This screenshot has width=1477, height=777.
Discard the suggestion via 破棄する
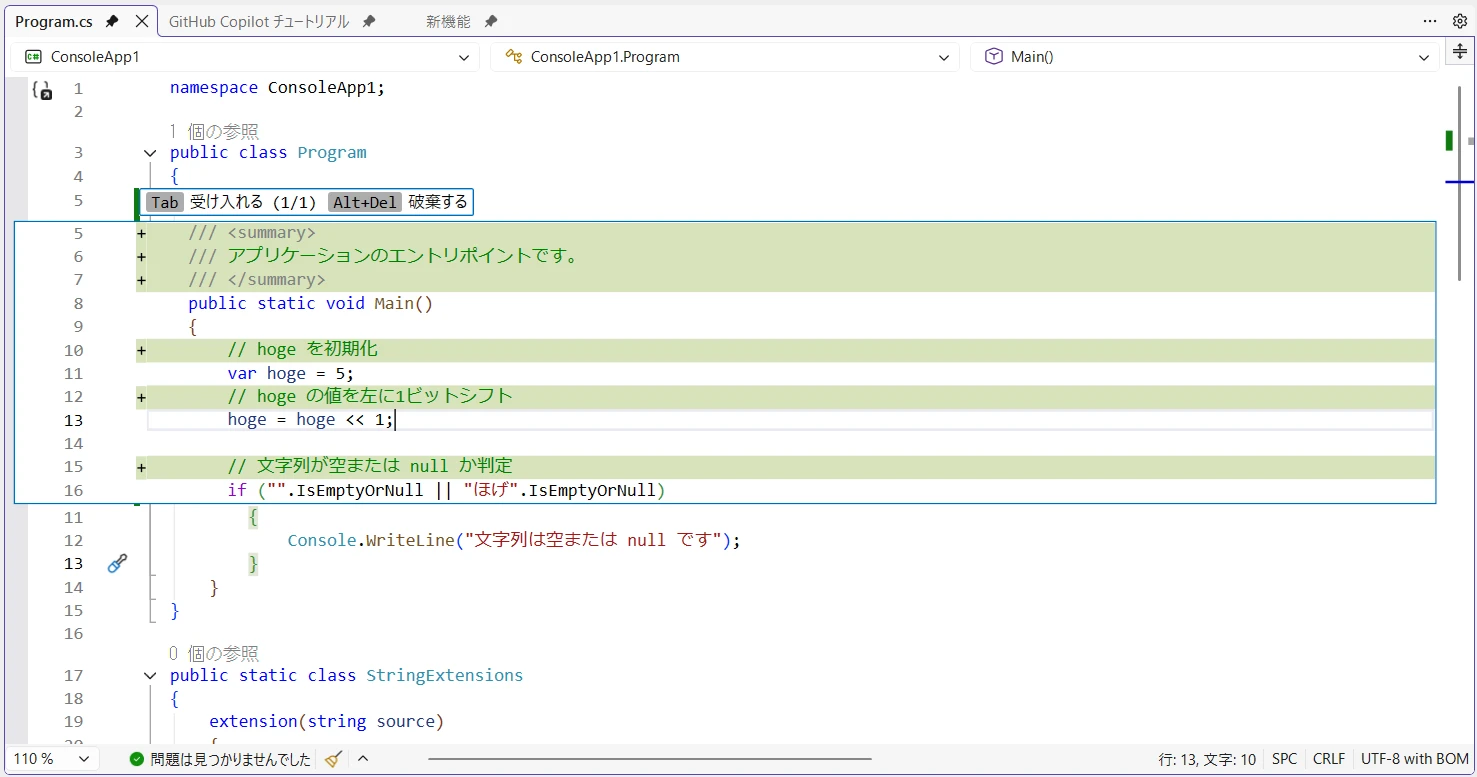437,202
